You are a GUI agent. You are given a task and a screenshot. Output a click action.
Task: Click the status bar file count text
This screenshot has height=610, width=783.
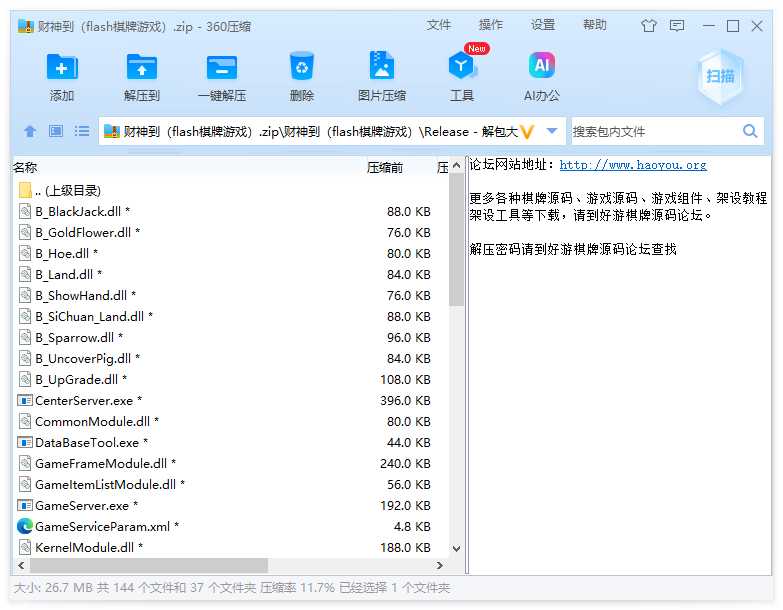pyautogui.click(x=232, y=588)
